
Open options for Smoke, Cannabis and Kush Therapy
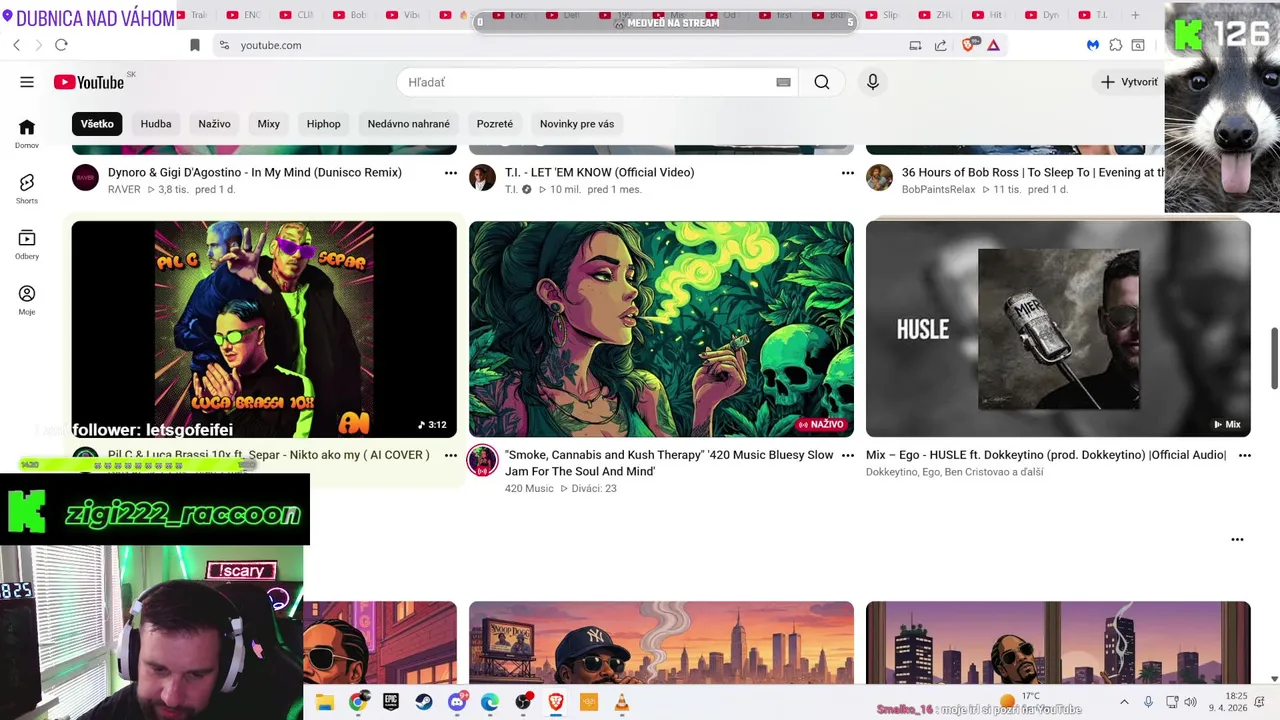pos(848,455)
